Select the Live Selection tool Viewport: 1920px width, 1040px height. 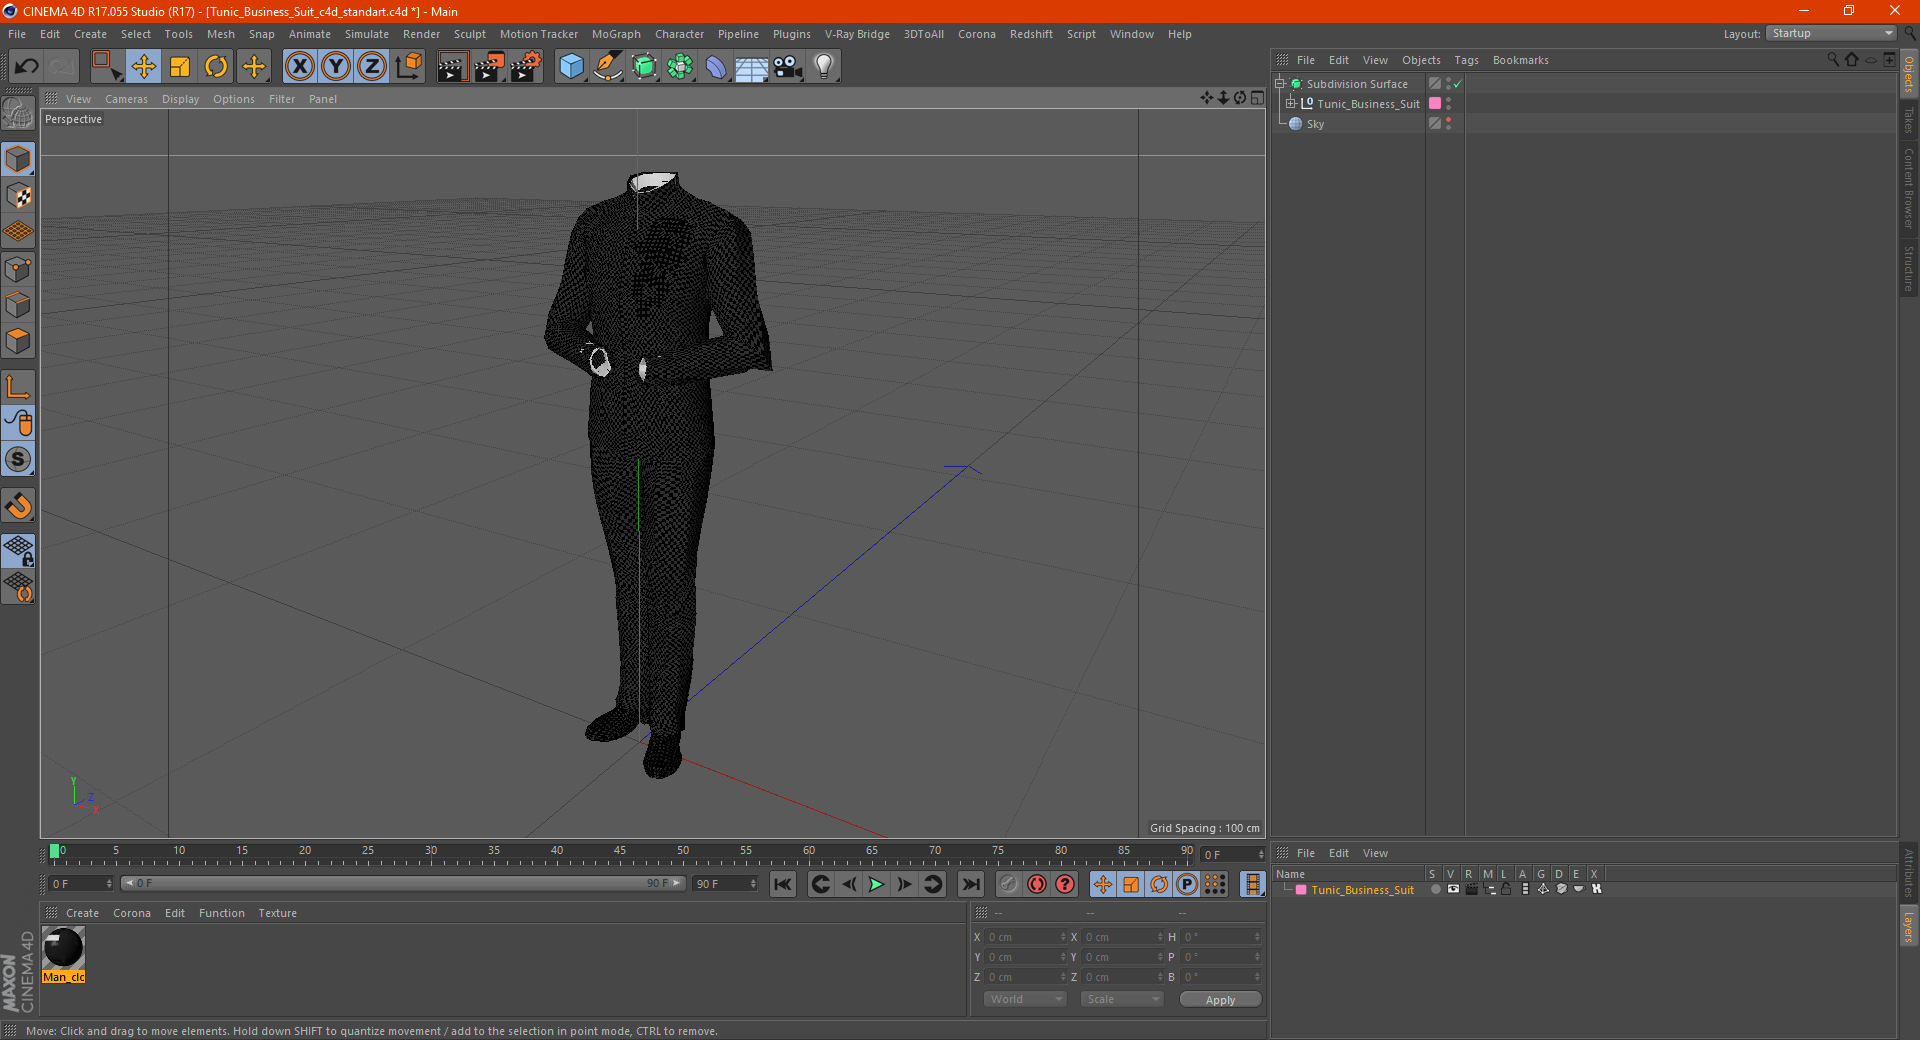pyautogui.click(x=106, y=67)
